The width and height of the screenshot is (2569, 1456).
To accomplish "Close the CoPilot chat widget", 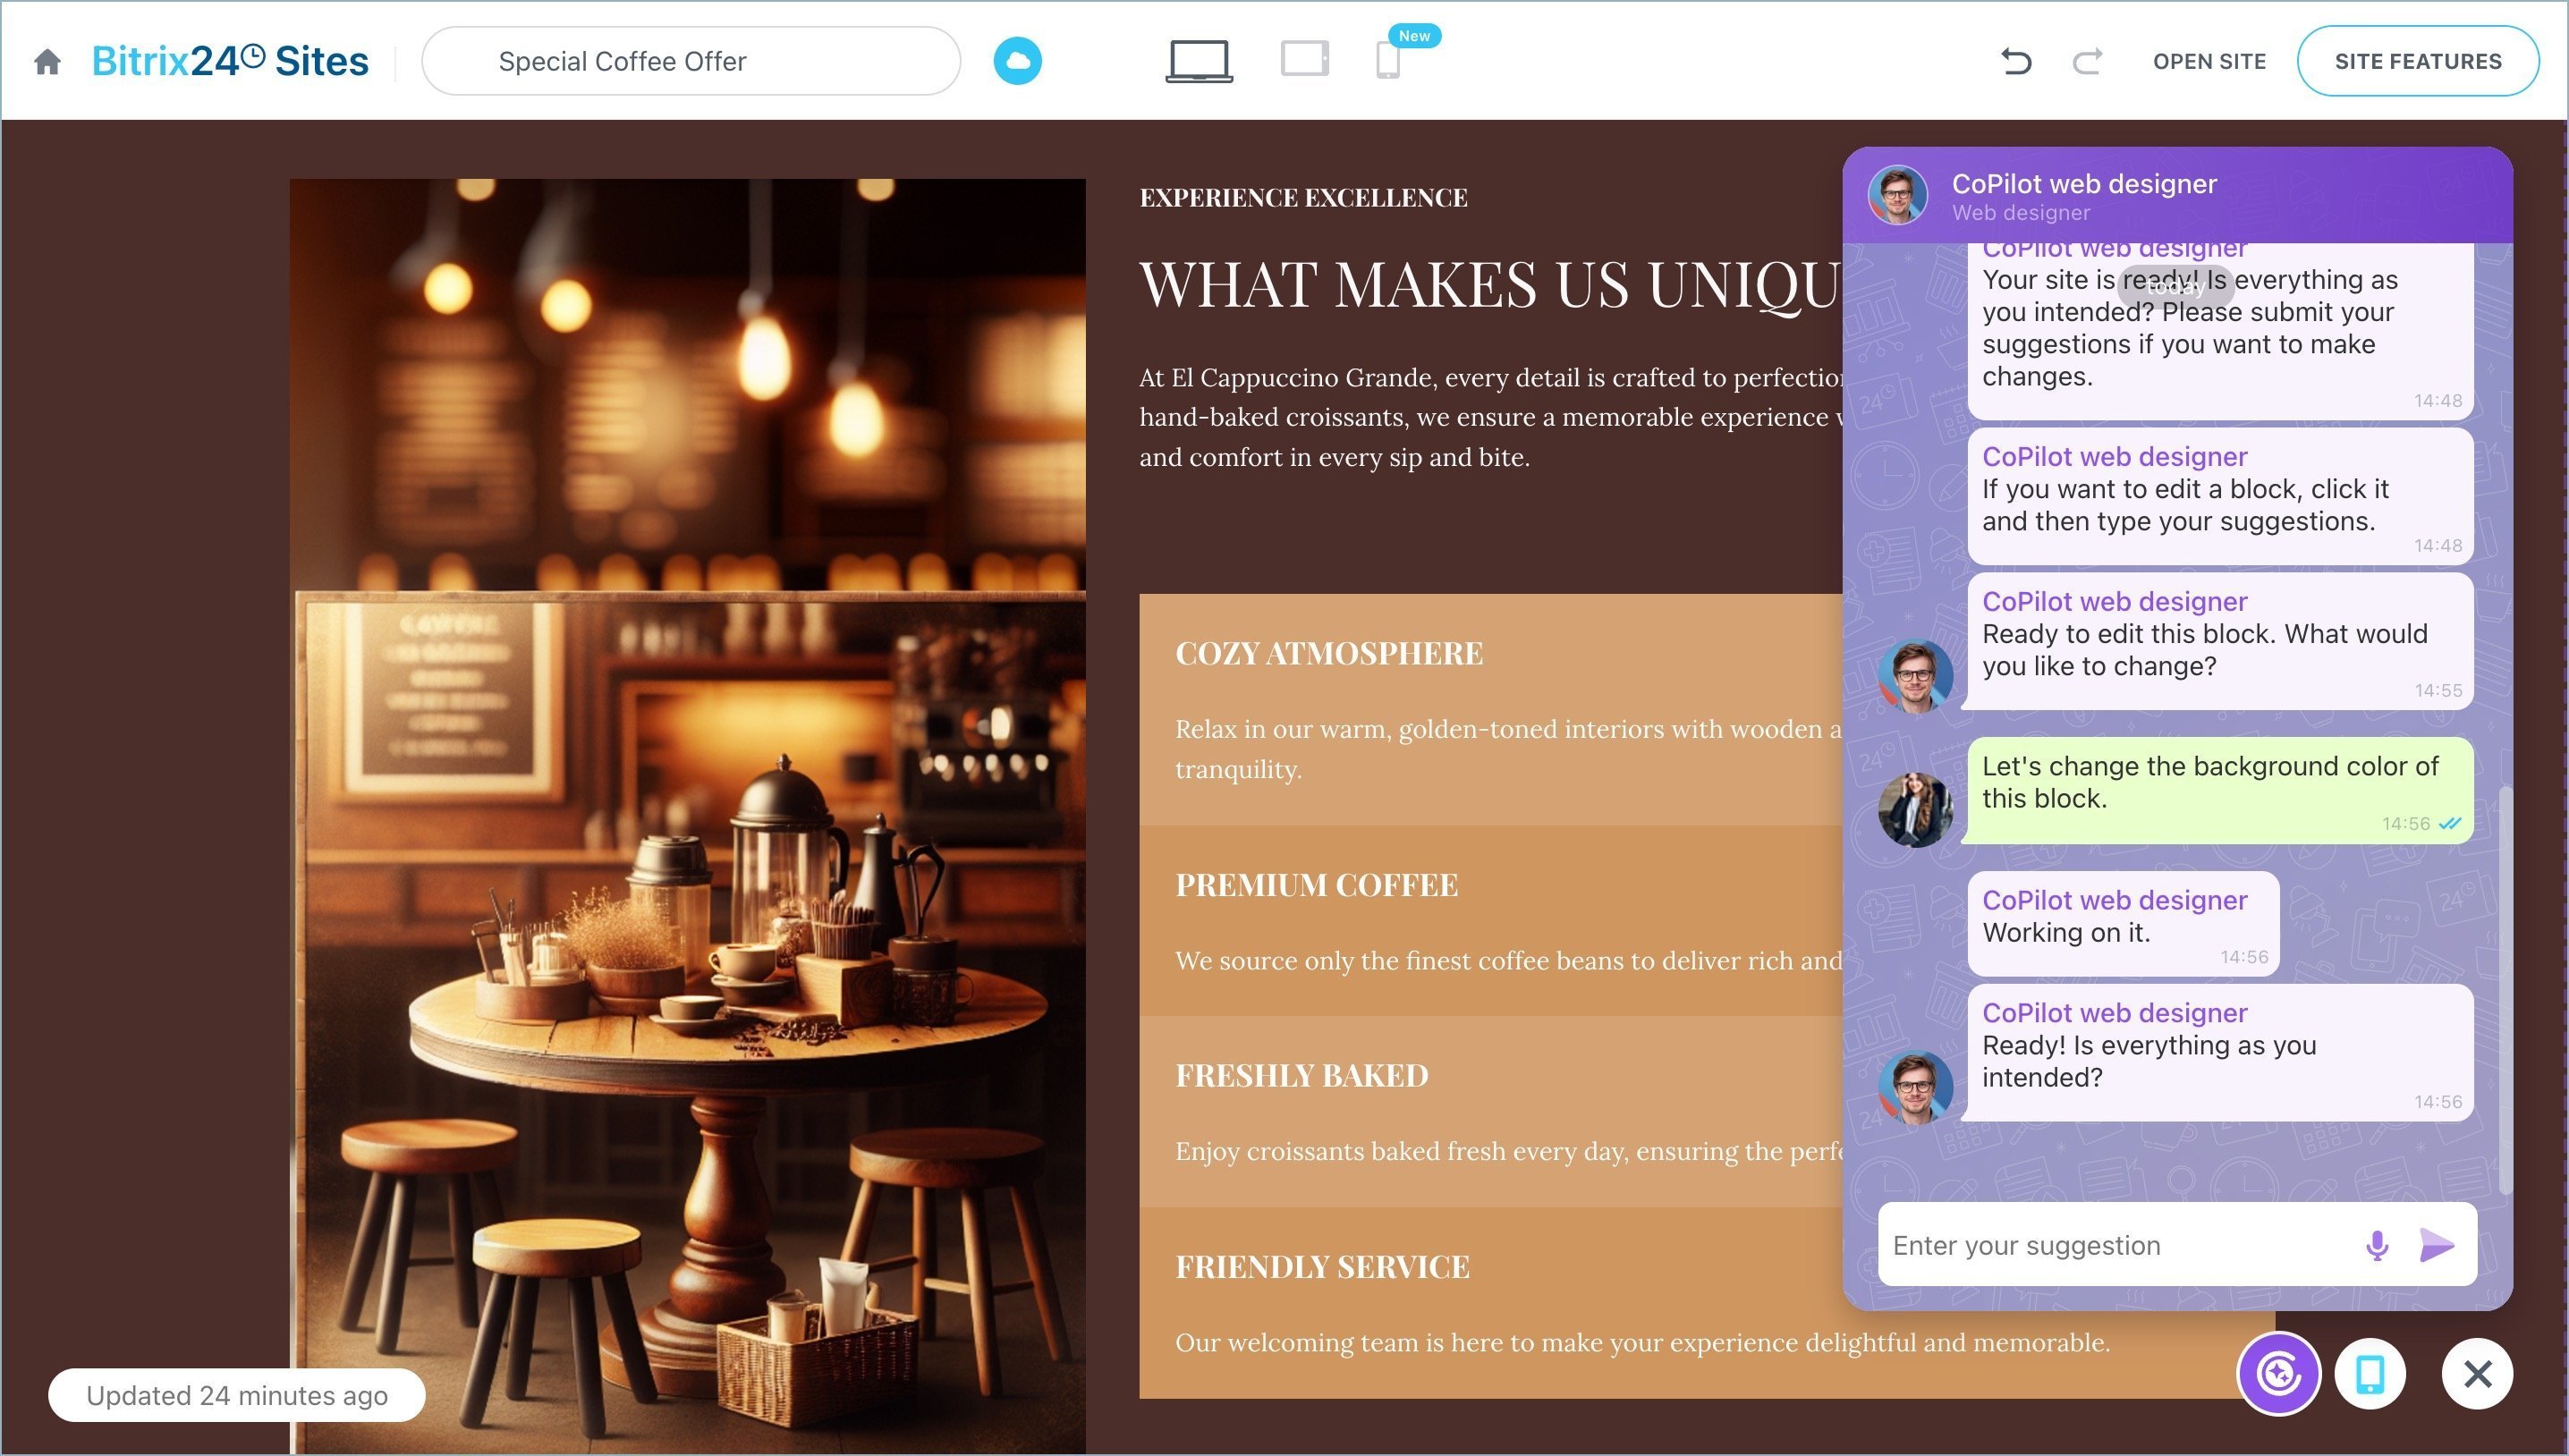I will tap(2477, 1374).
